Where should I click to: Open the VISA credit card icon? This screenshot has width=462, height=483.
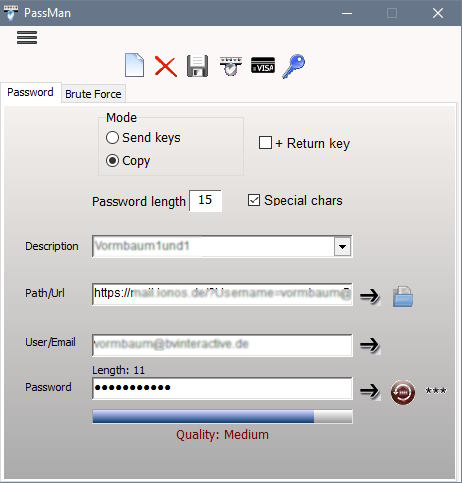click(263, 65)
